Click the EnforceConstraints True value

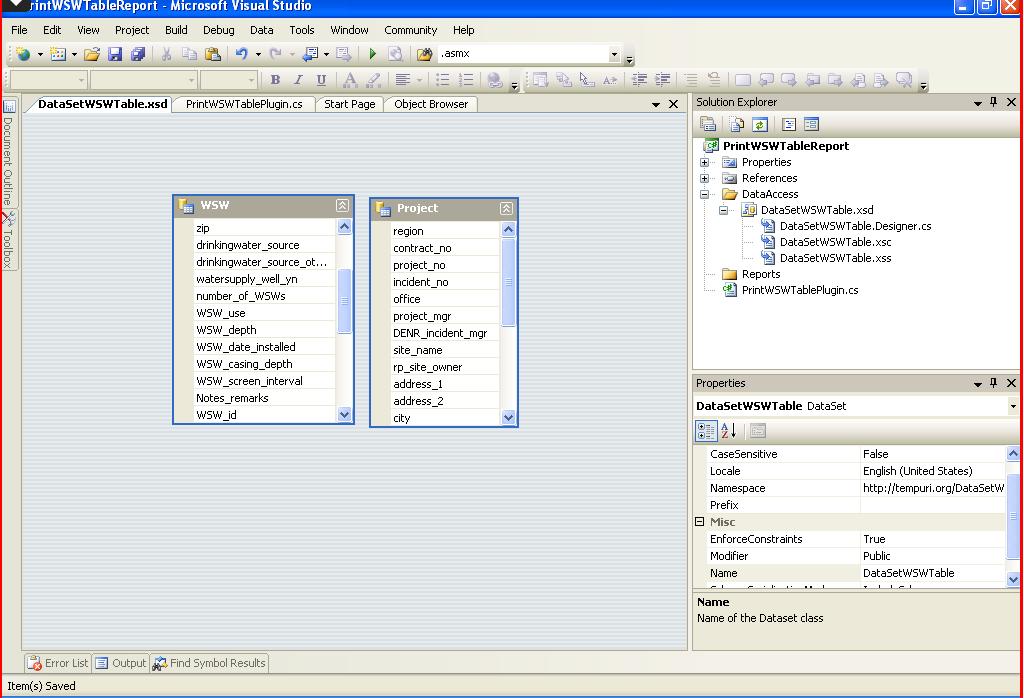coord(933,539)
